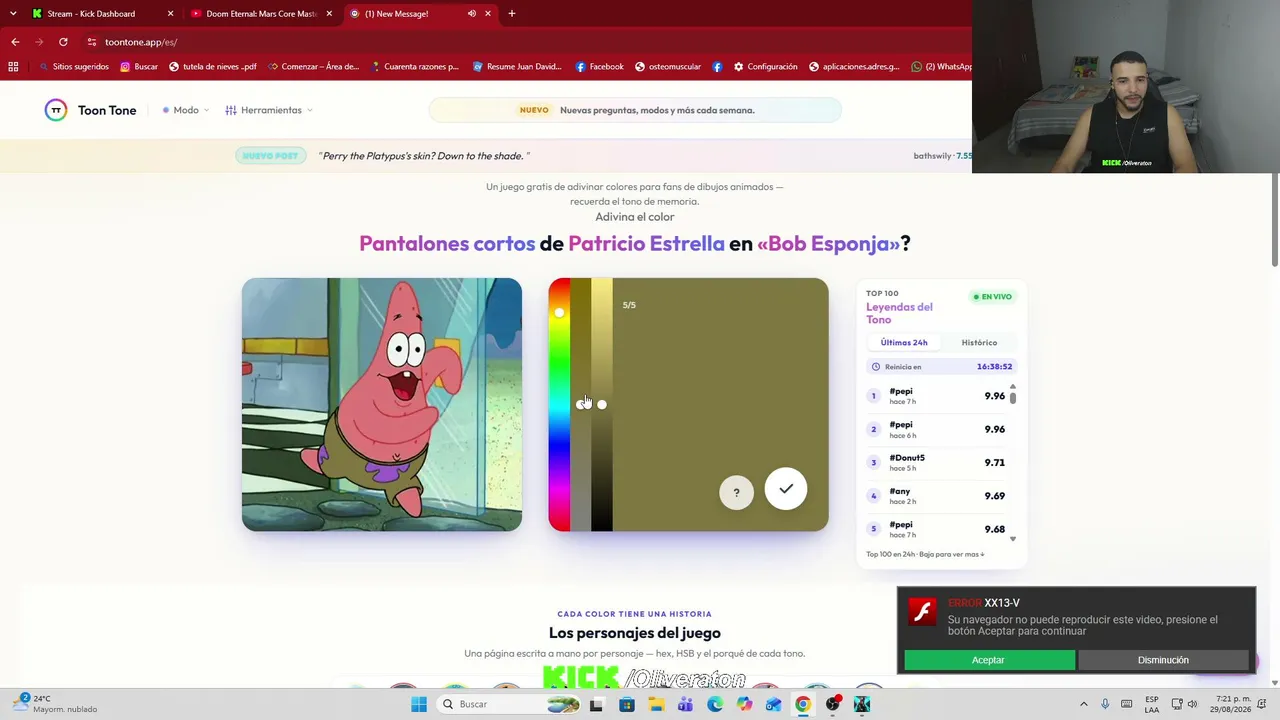Mute the audio on the New Message tab
The height and width of the screenshot is (720, 1280).
472,14
